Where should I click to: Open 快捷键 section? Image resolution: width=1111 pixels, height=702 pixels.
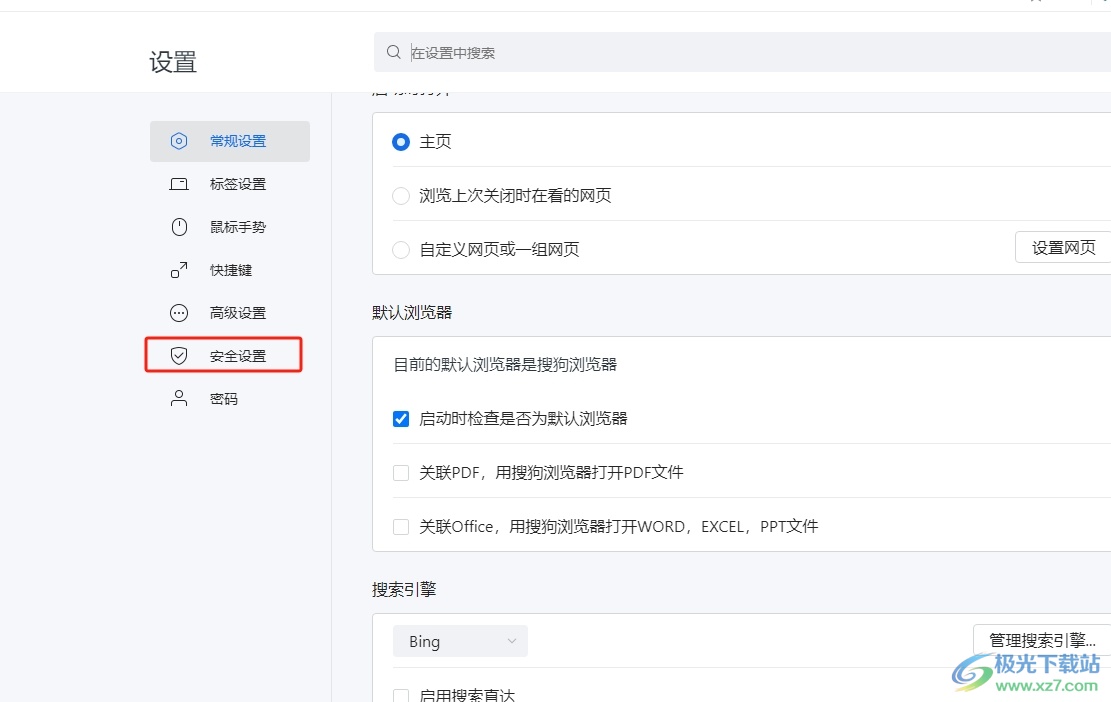pos(230,270)
